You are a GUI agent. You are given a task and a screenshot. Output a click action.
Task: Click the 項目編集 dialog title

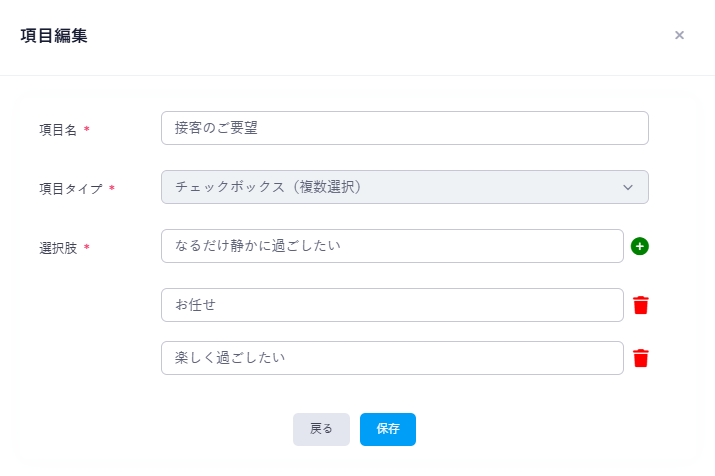(x=54, y=36)
